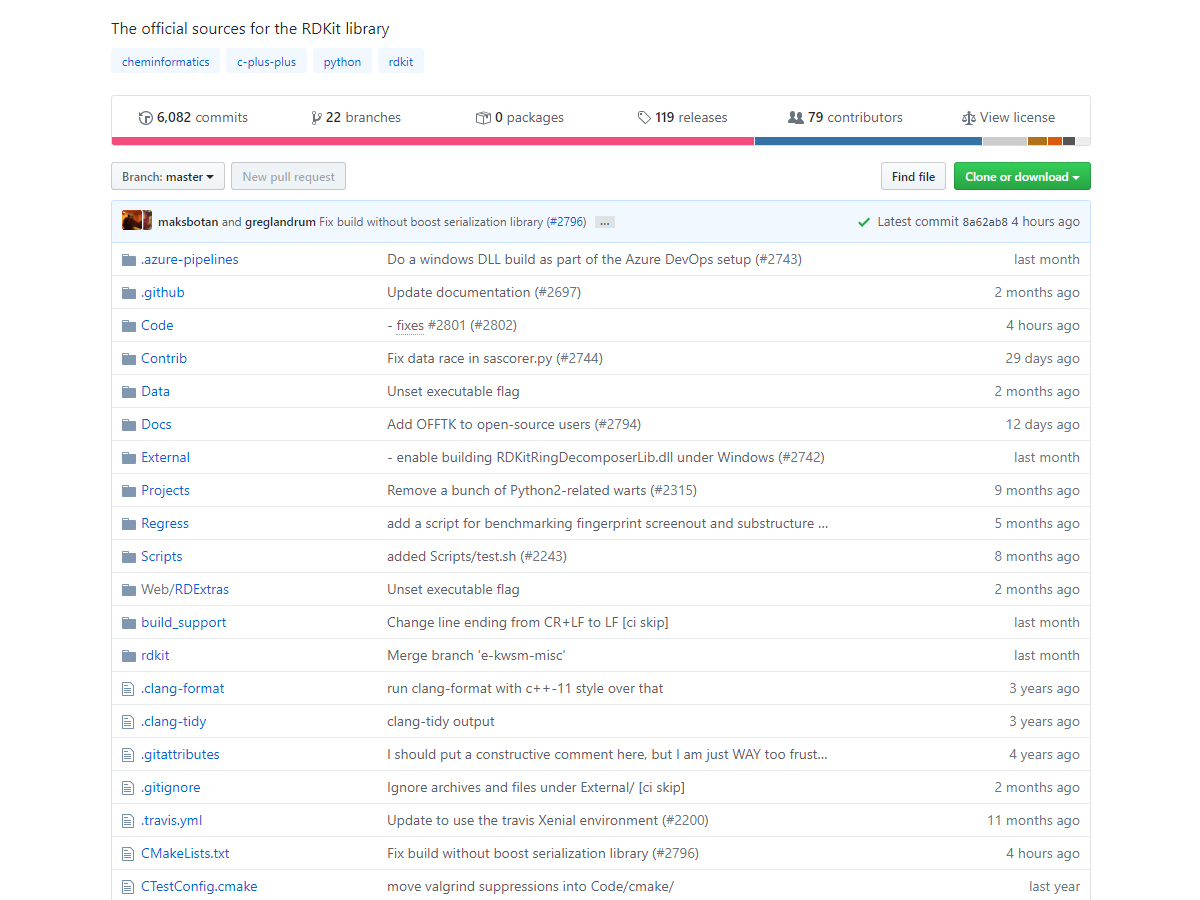This screenshot has width=1200, height=900.
Task: Open the maksbotan author link
Action: 188,222
